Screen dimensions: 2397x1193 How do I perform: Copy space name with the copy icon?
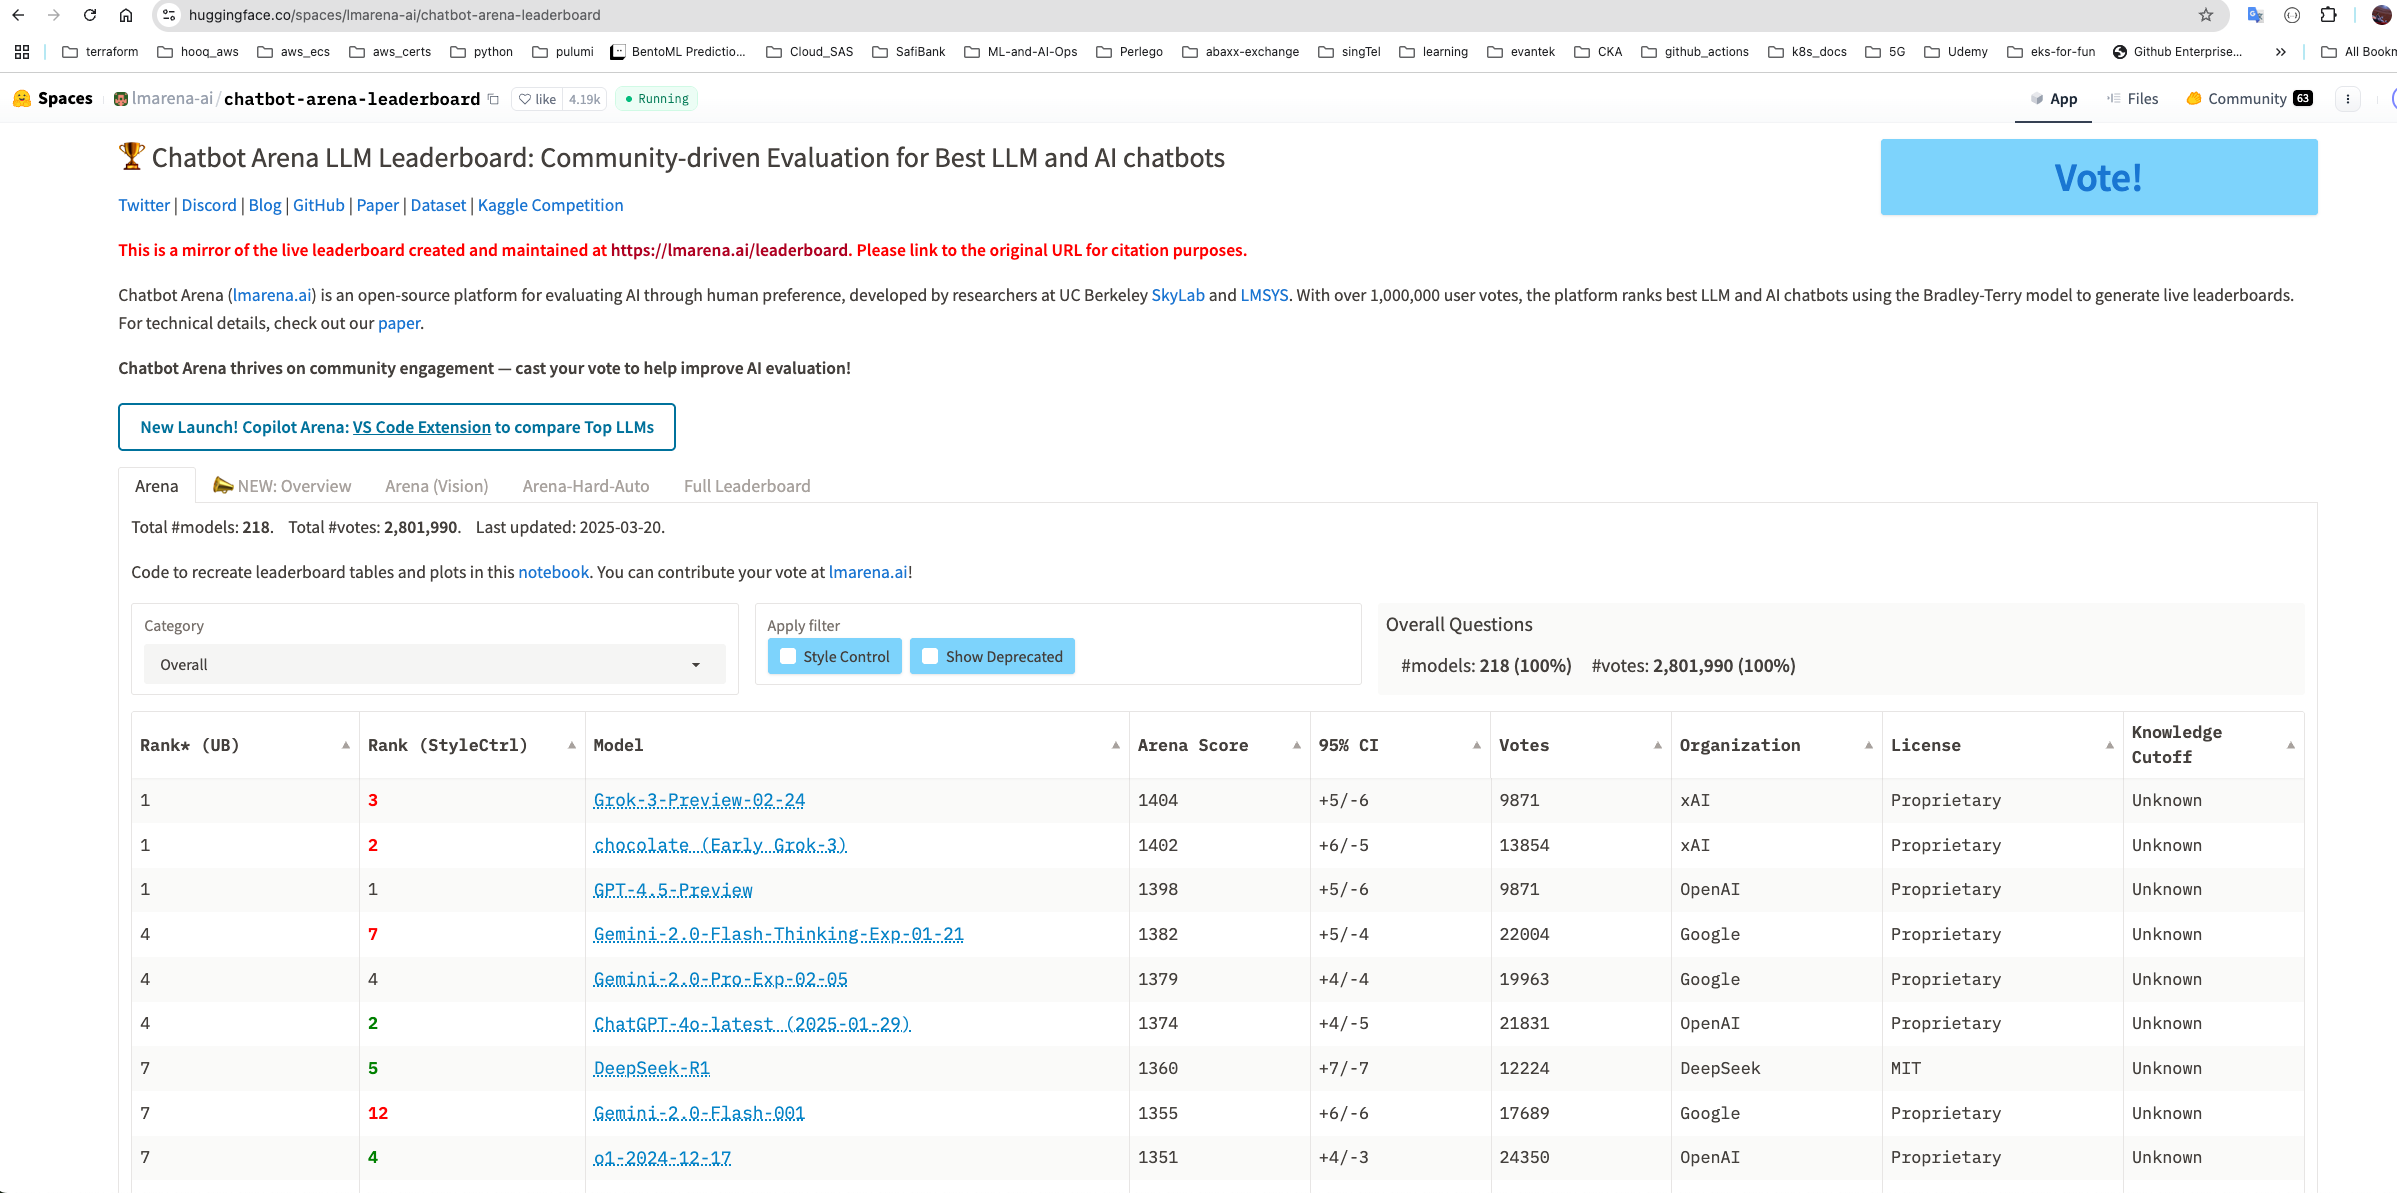coord(493,99)
